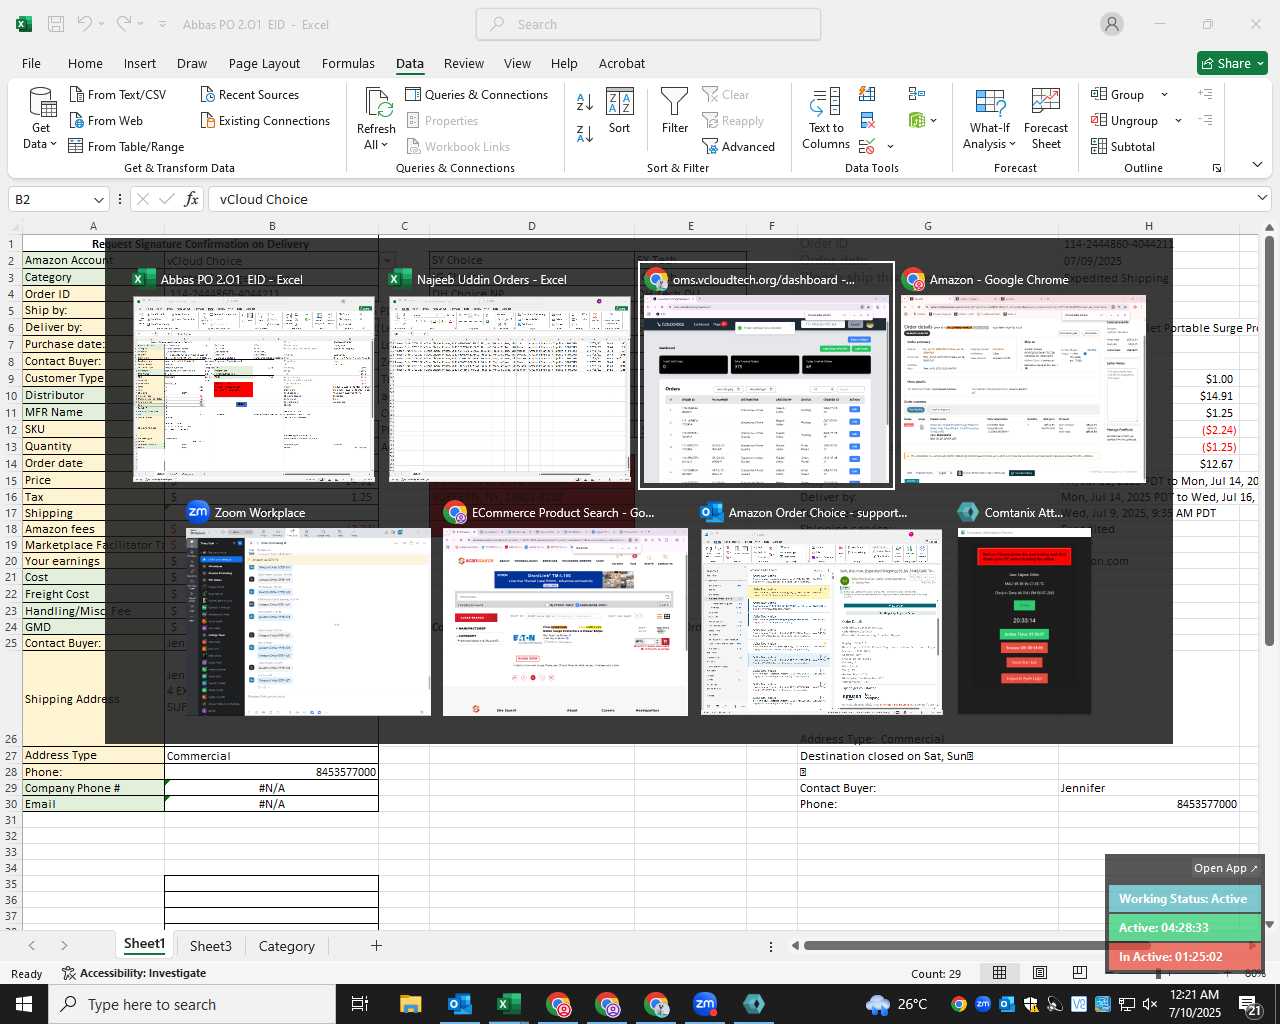Expand the Ungroup dropdown arrow
Image resolution: width=1280 pixels, height=1024 pixels.
tap(1178, 120)
